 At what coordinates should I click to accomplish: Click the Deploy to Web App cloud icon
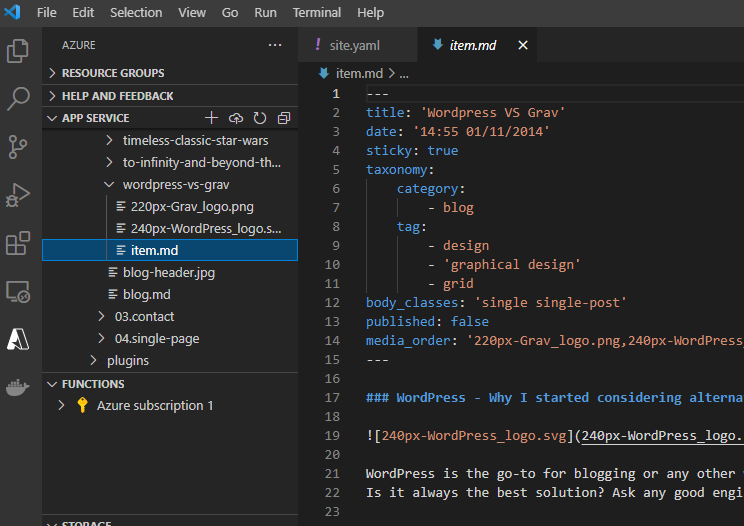pyautogui.click(x=236, y=118)
